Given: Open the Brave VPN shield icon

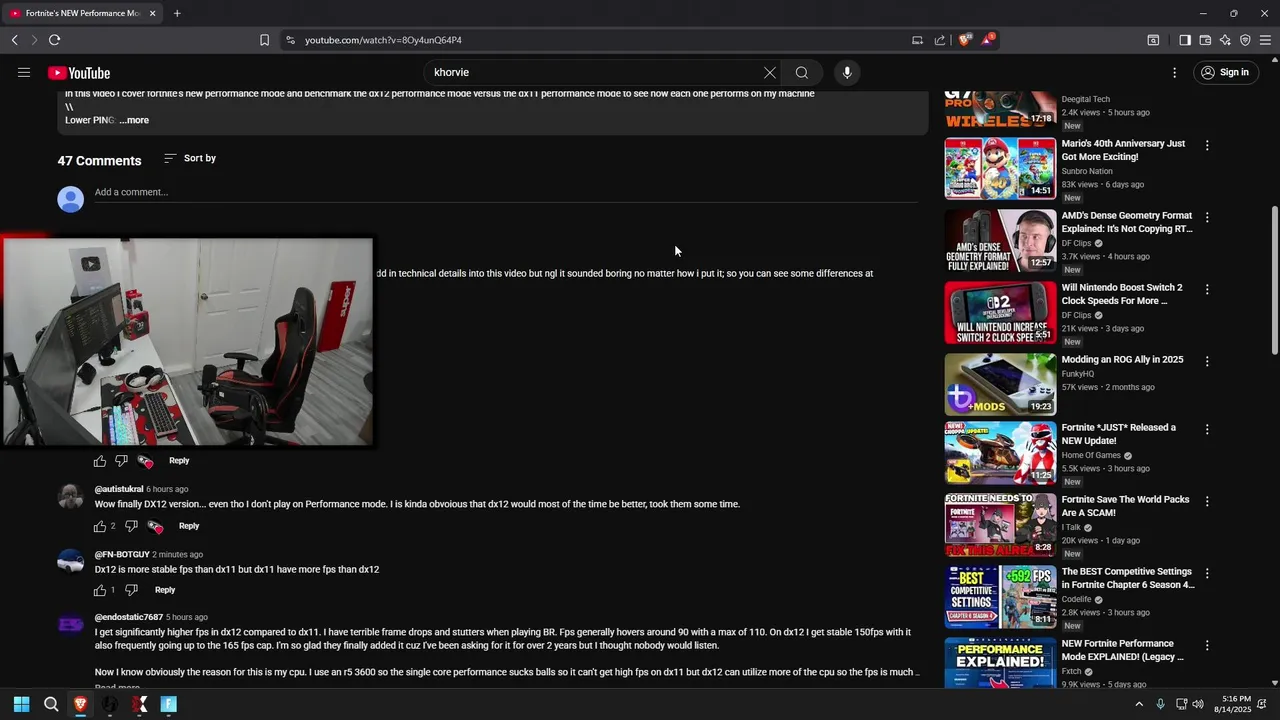Looking at the screenshot, I should (1245, 40).
